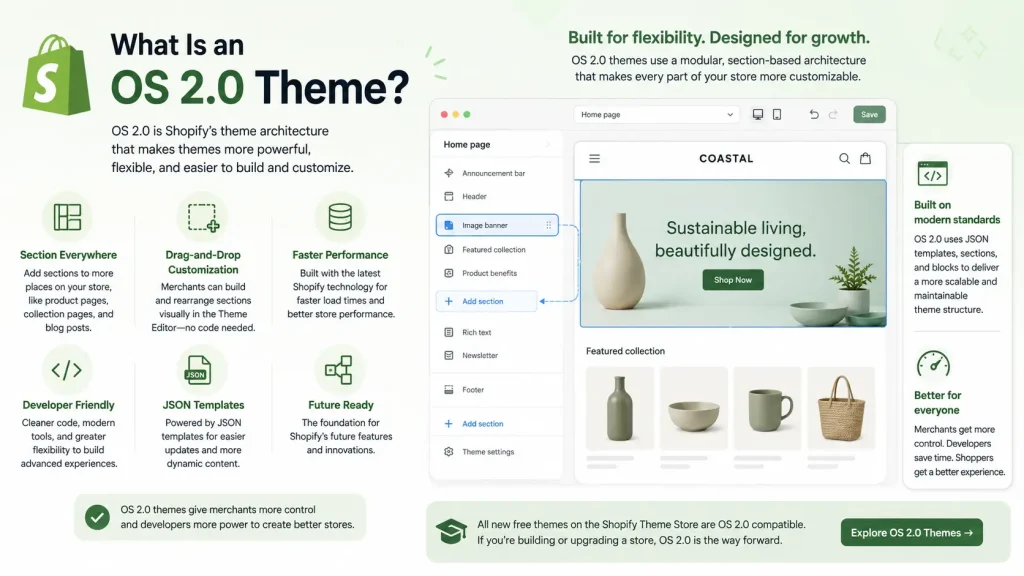This screenshot has width=1024, height=576.
Task: Click the Rich text section icon
Action: [449, 332]
